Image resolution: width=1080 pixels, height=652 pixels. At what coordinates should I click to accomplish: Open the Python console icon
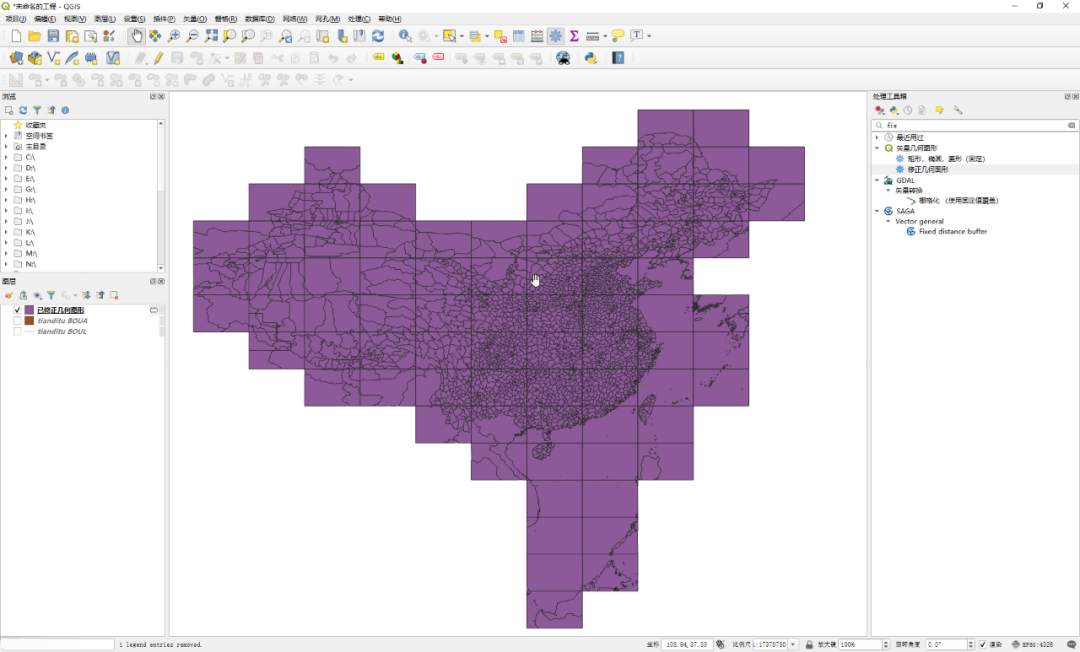click(591, 58)
